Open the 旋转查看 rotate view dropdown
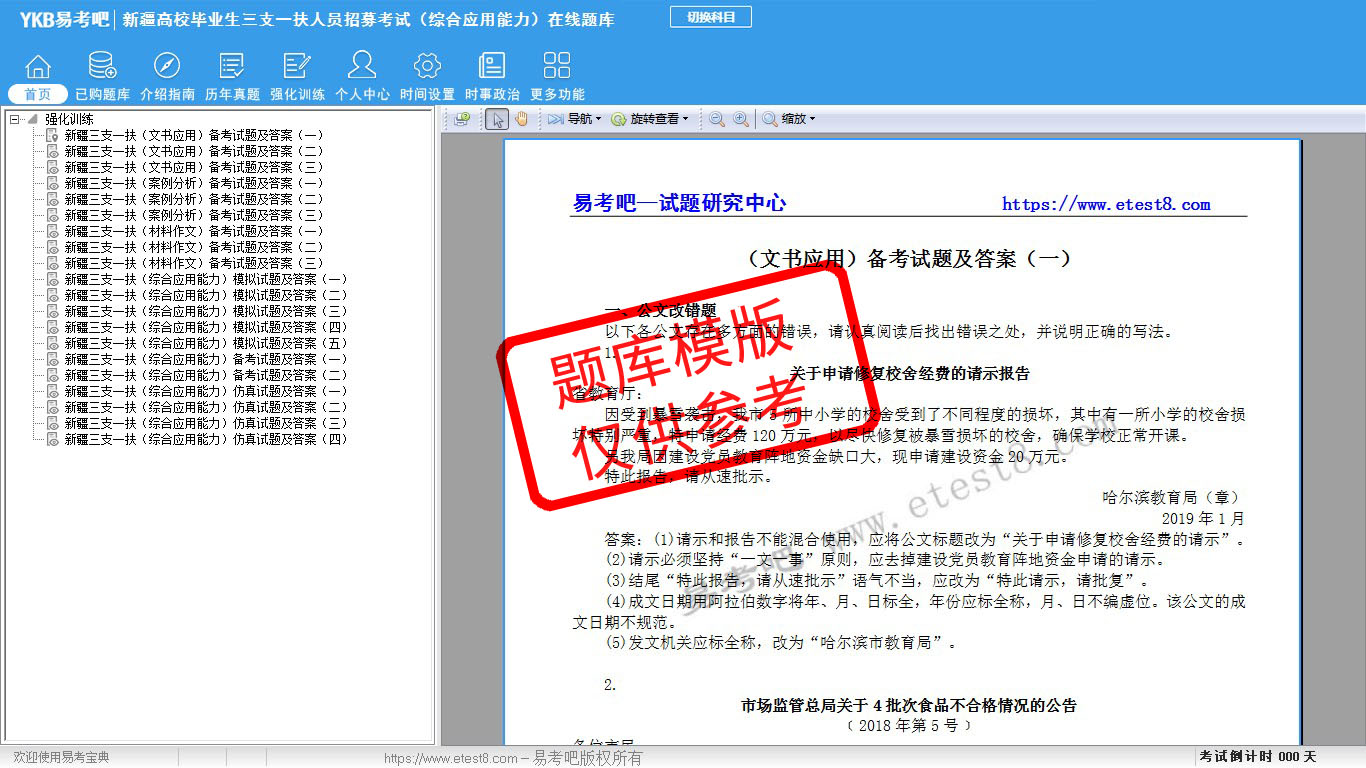The width and height of the screenshot is (1366, 768). 650,119
